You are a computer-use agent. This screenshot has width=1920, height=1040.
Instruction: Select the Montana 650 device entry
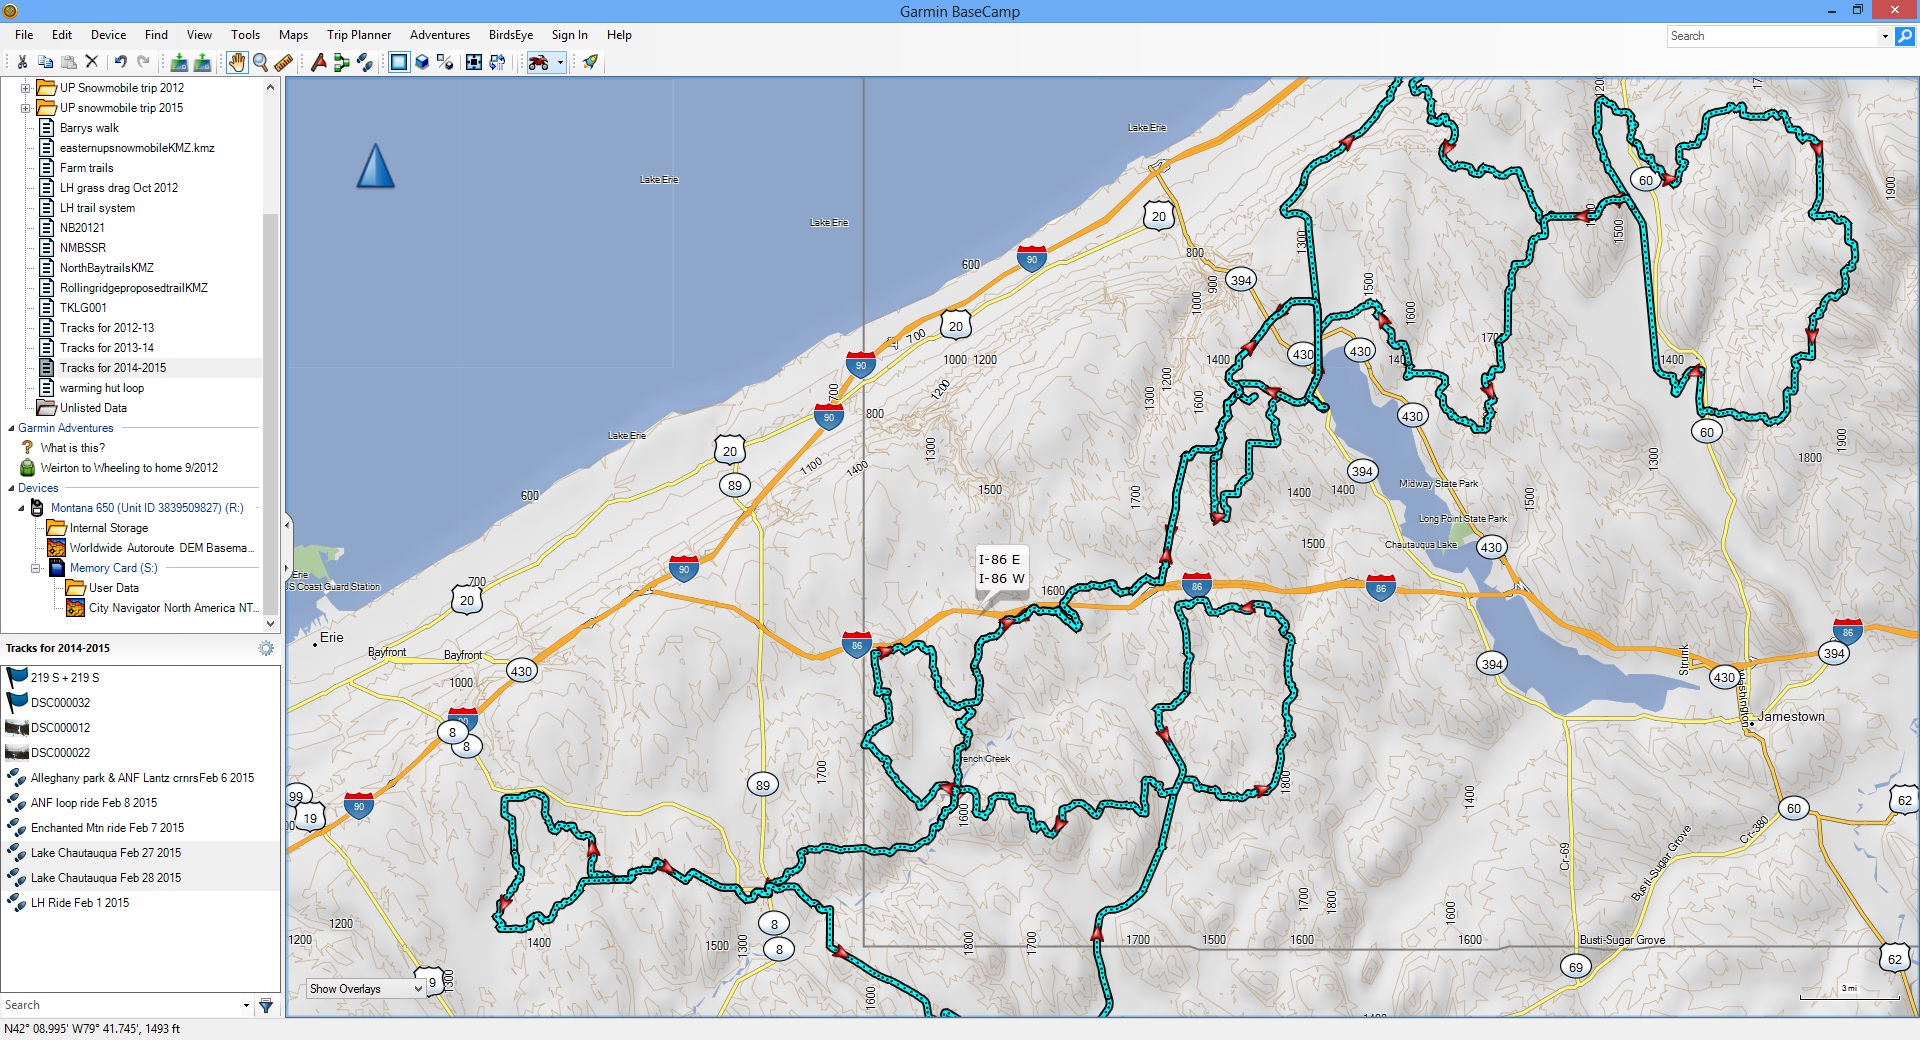click(x=147, y=508)
